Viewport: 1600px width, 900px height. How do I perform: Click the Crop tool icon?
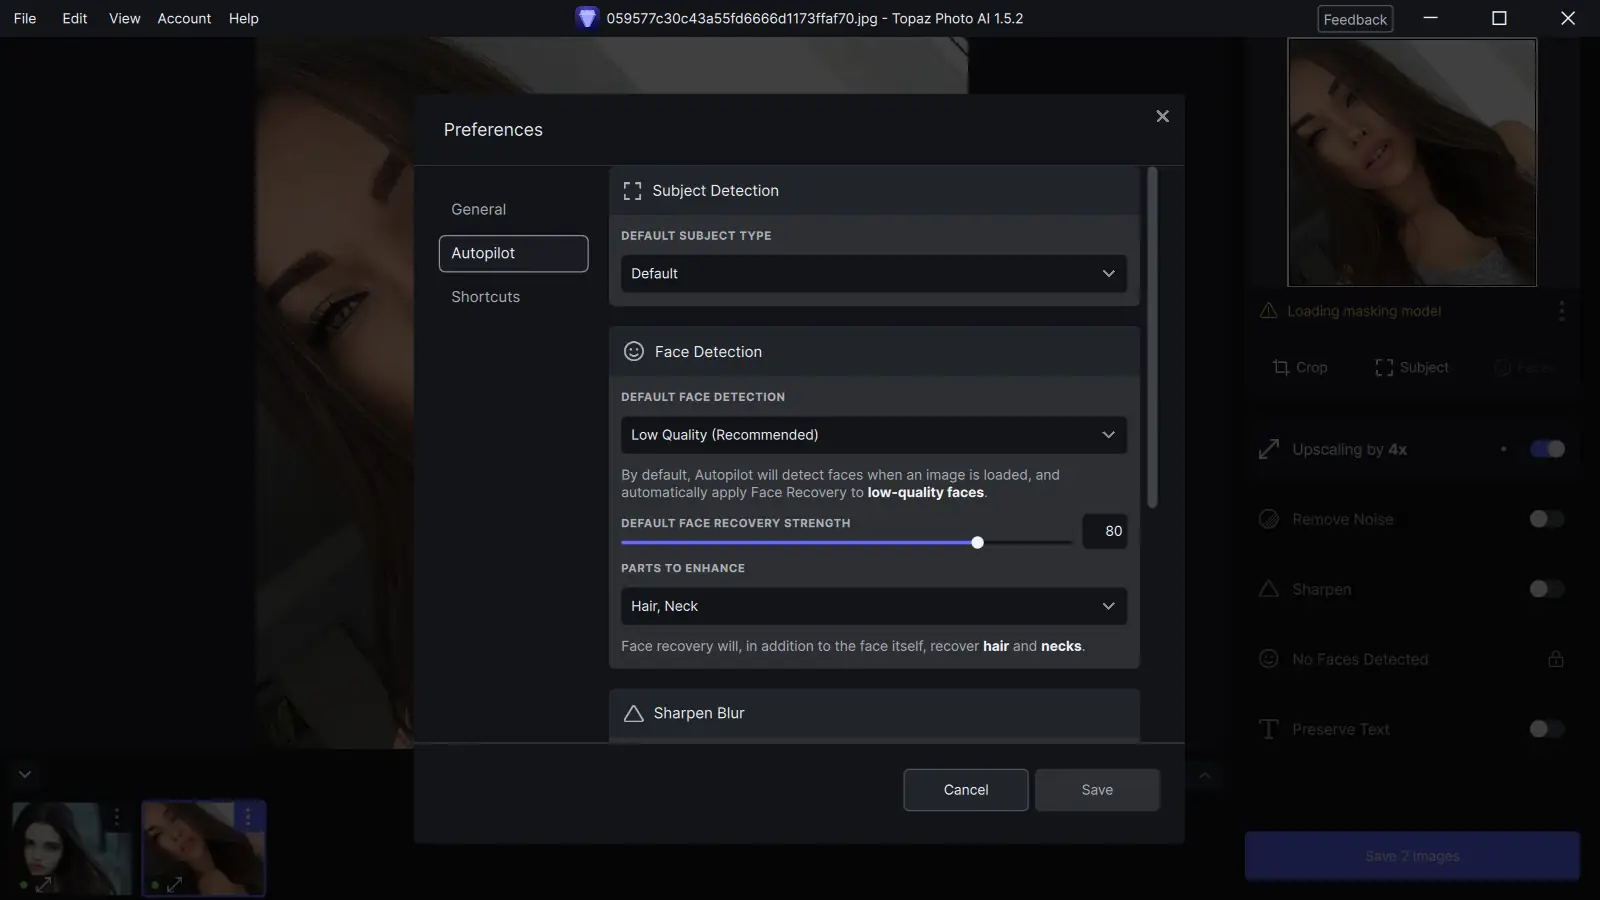(x=1281, y=367)
